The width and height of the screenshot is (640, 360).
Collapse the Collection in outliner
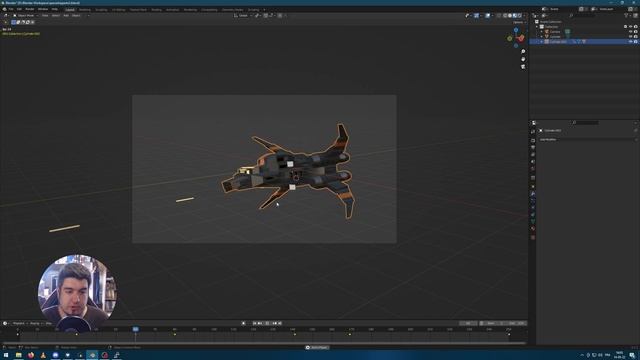pyautogui.click(x=537, y=27)
